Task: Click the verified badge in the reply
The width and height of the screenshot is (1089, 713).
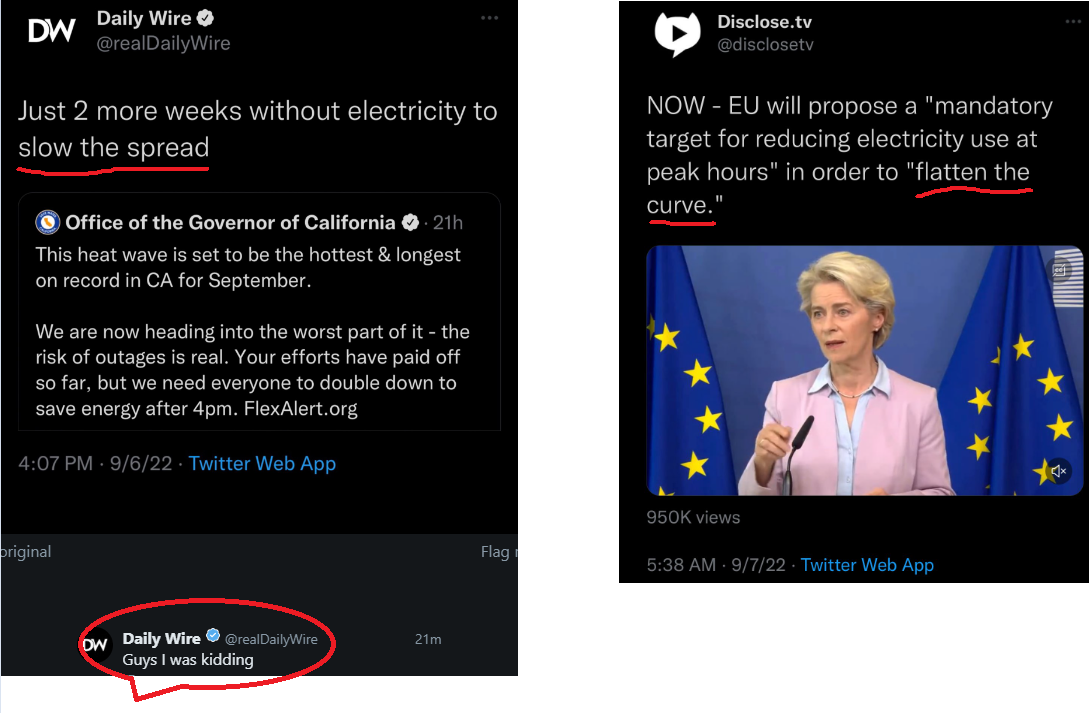Action: point(213,637)
